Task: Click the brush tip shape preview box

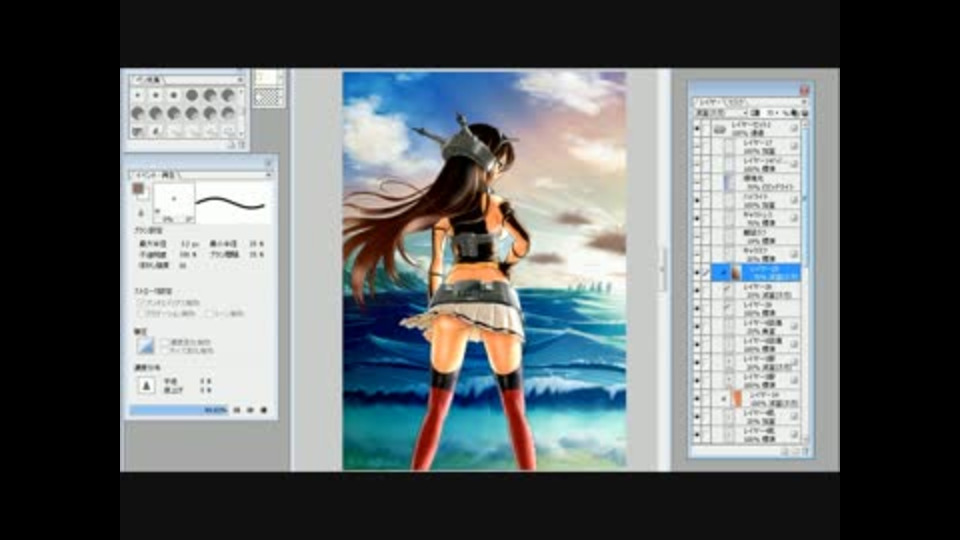Action: [x=173, y=203]
